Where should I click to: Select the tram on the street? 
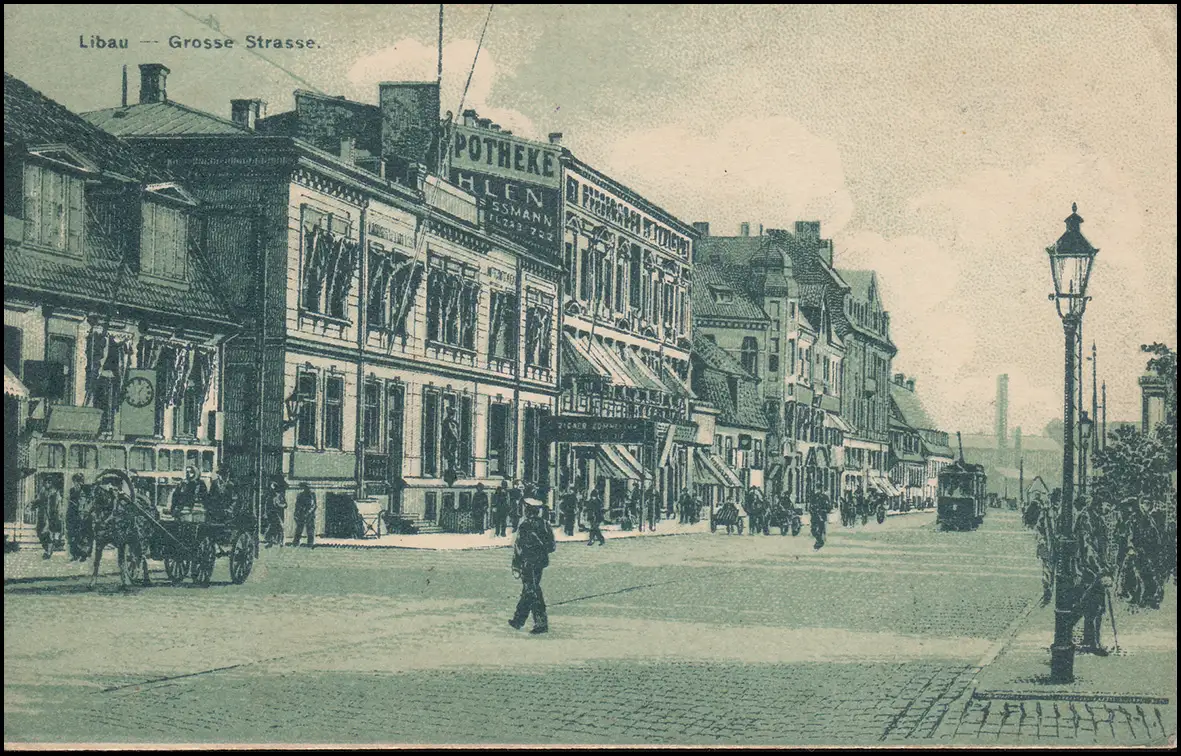(961, 495)
